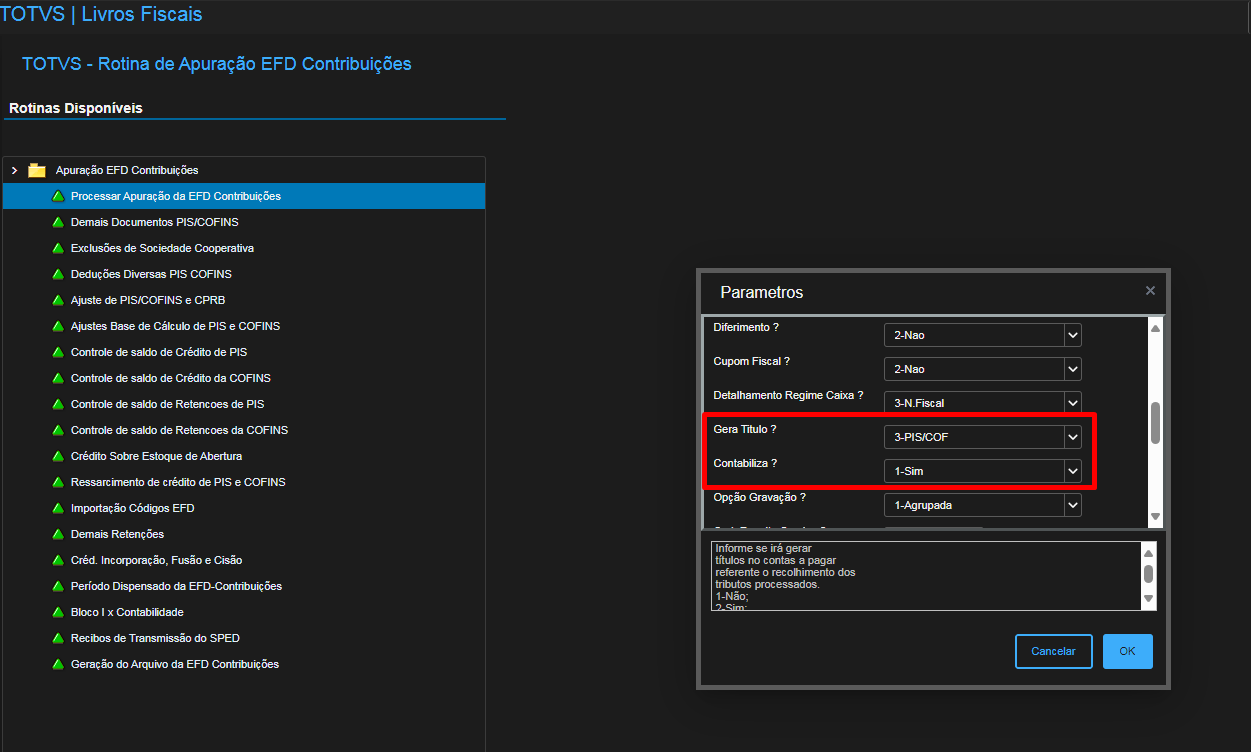Click green triangle icon beside Demais Retenções
1251x752 pixels.
click(x=58, y=534)
